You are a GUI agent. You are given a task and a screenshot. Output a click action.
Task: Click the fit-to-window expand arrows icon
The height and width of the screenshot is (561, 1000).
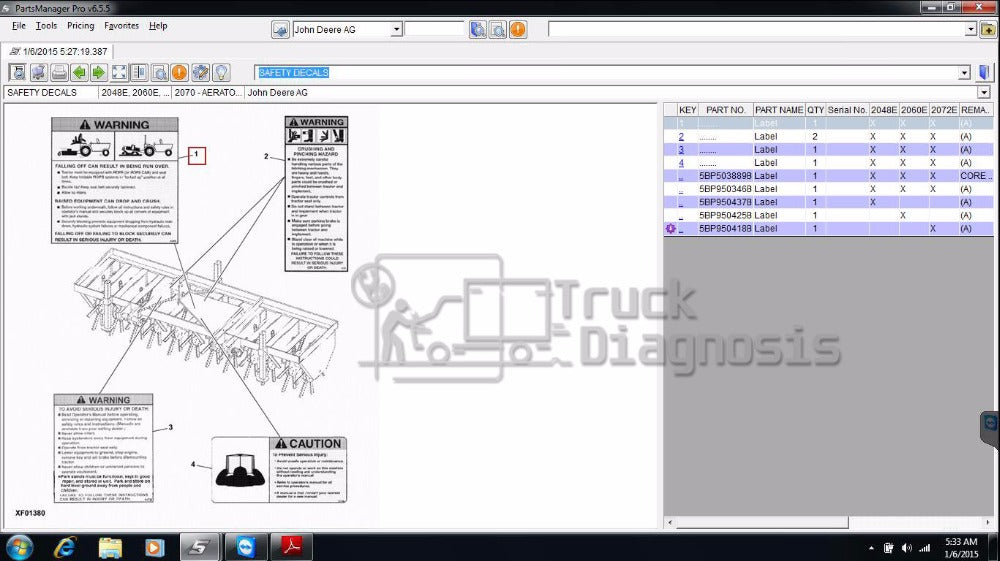click(119, 72)
